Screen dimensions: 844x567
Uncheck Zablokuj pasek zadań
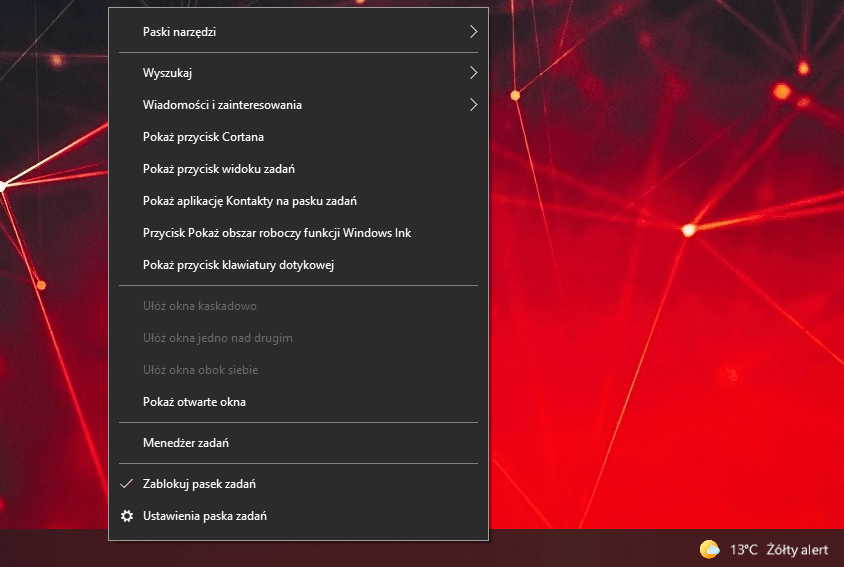coord(298,484)
